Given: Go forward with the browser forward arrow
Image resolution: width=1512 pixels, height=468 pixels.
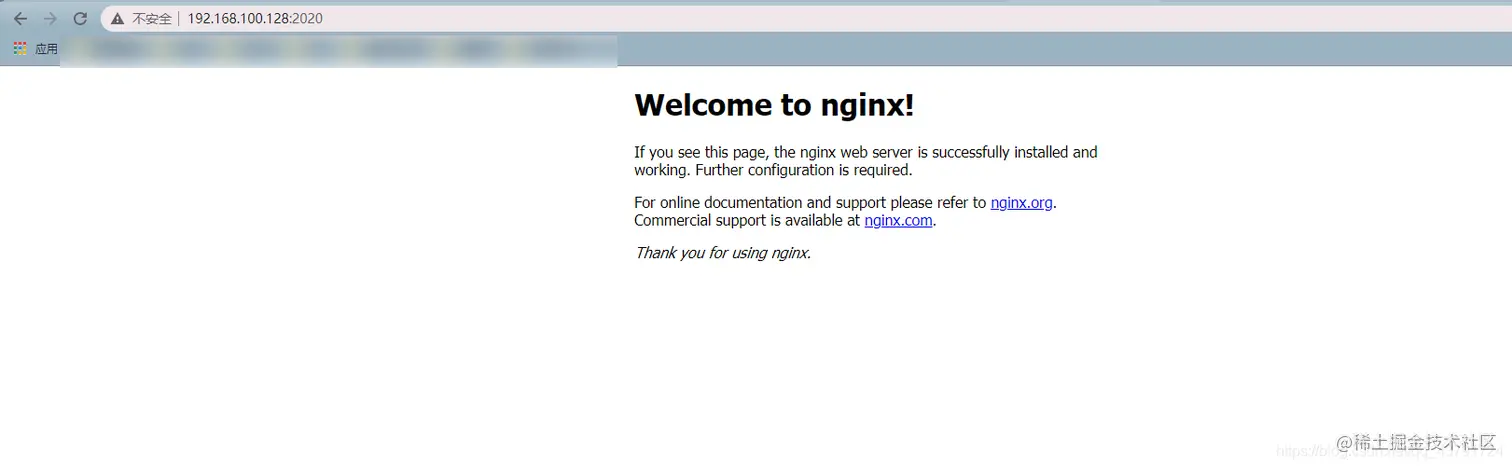Looking at the screenshot, I should click(x=50, y=19).
